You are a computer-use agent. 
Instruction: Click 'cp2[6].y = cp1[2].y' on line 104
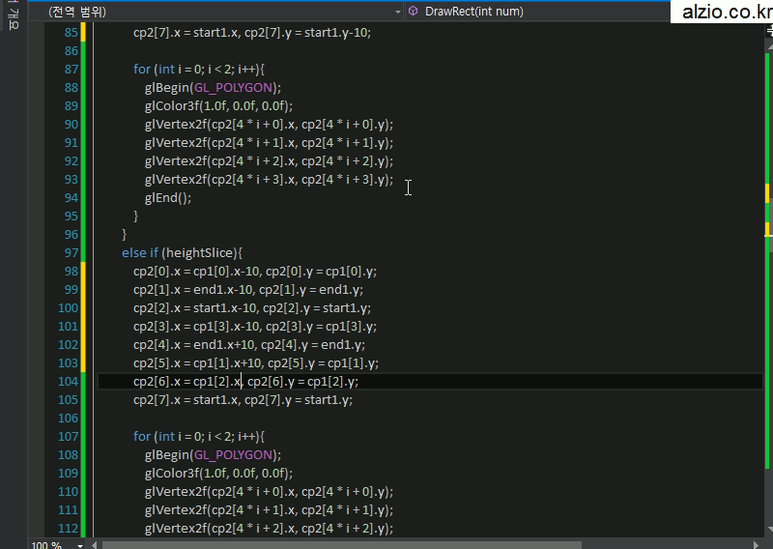(303, 381)
